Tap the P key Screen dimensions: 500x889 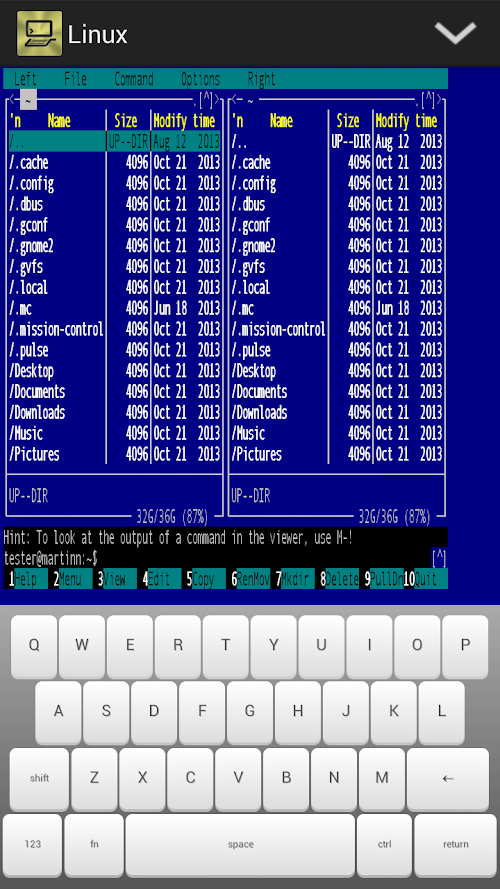[x=465, y=646]
